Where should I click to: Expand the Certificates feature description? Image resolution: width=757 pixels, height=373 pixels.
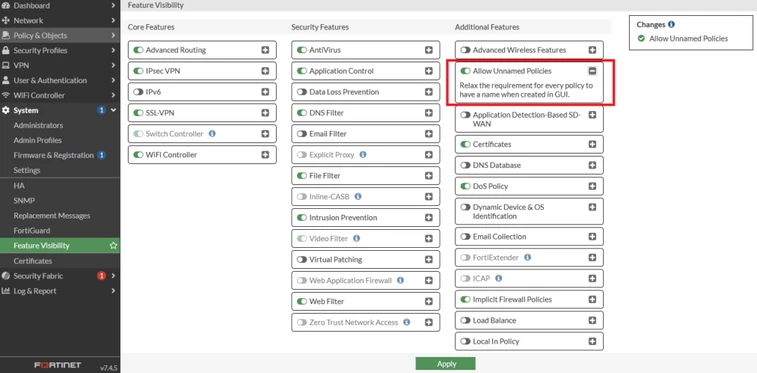pyautogui.click(x=592, y=144)
